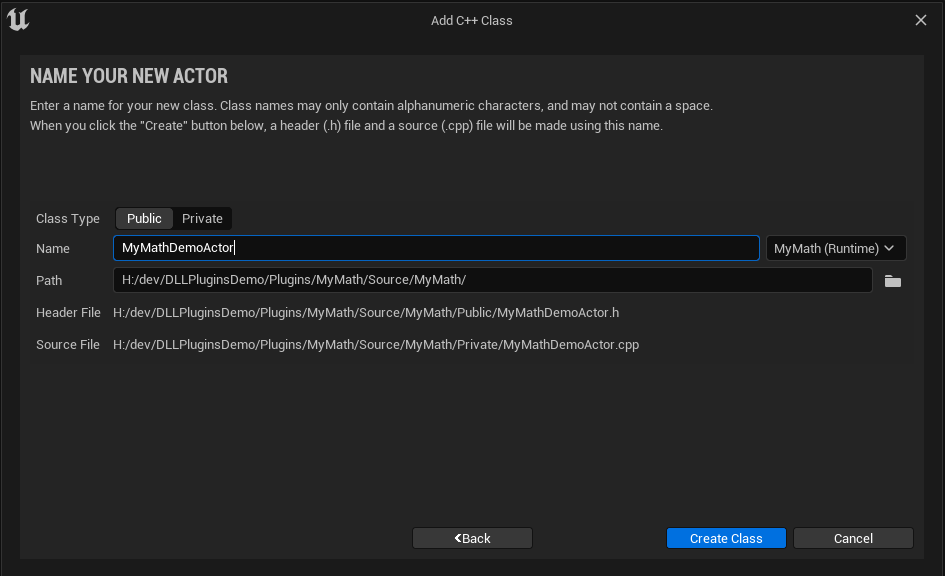Click the Add C++ Class title bar

pyautogui.click(x=472, y=20)
